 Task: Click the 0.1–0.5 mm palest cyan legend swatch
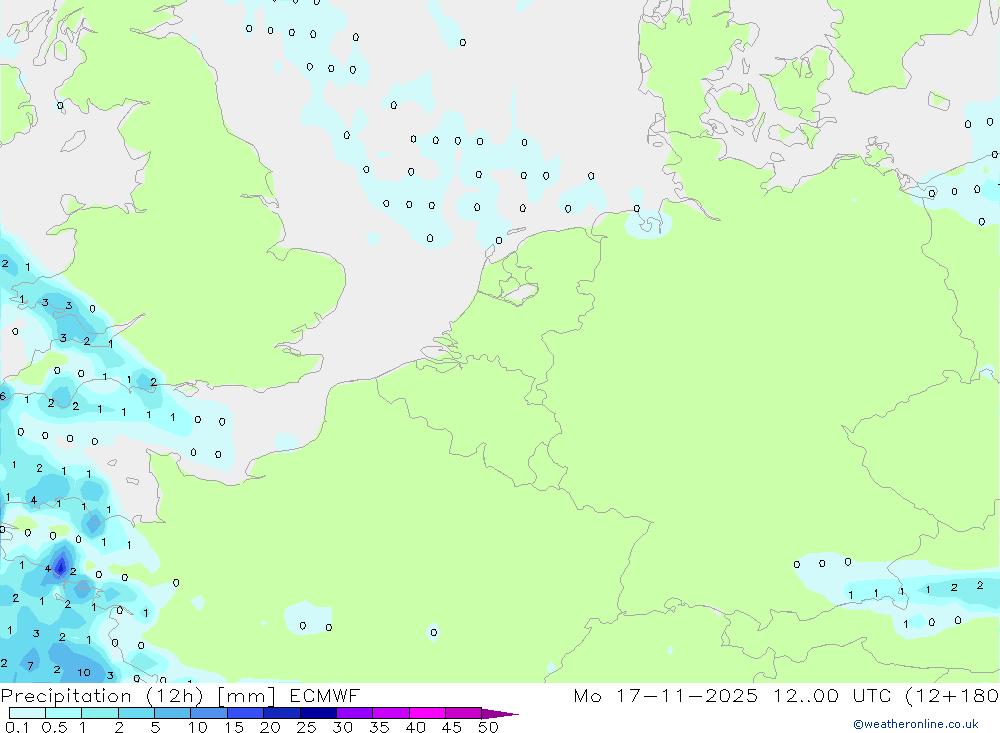[x=27, y=713]
